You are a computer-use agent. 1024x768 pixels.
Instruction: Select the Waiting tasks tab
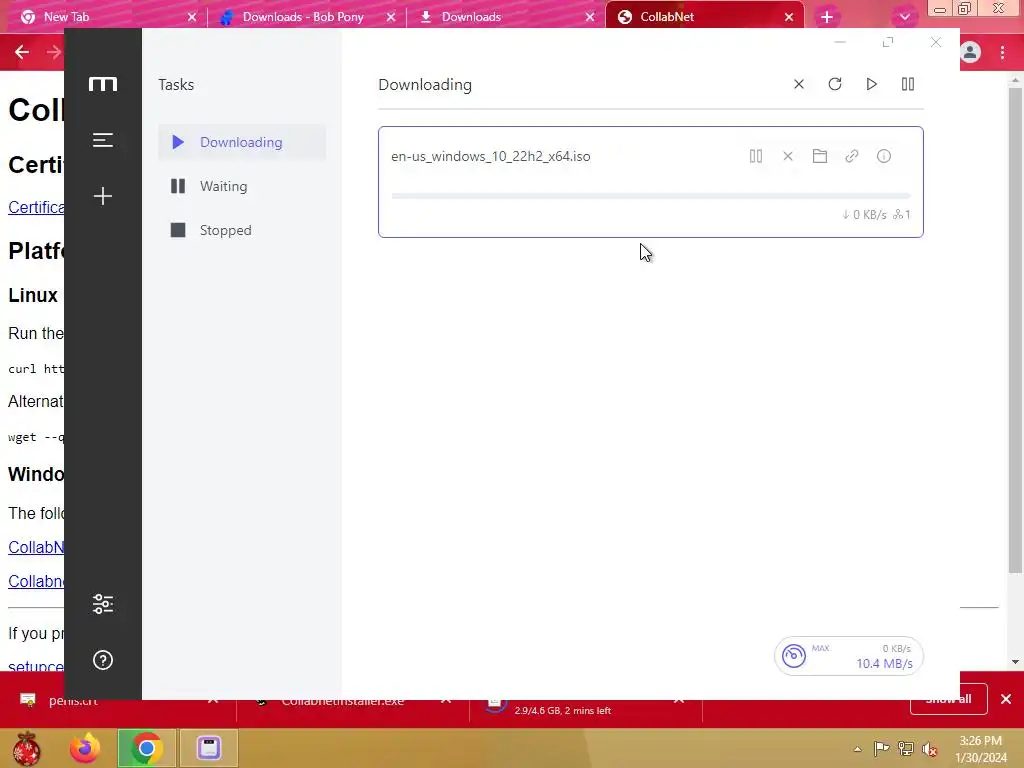[x=242, y=186]
